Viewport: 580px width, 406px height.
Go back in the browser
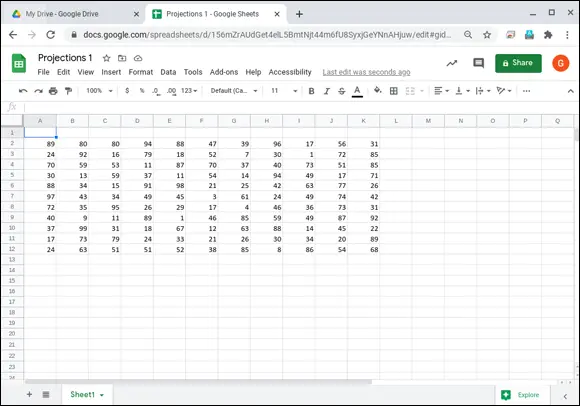point(13,35)
